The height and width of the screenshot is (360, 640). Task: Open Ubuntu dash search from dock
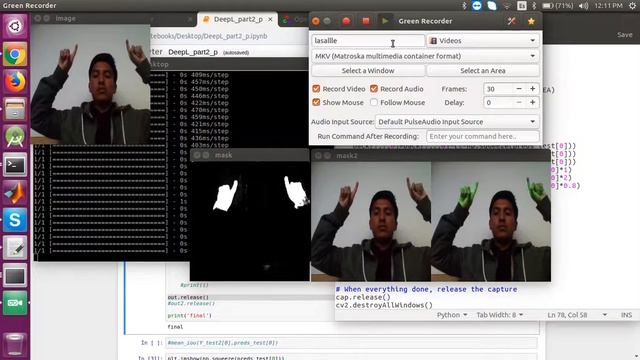coord(15,27)
